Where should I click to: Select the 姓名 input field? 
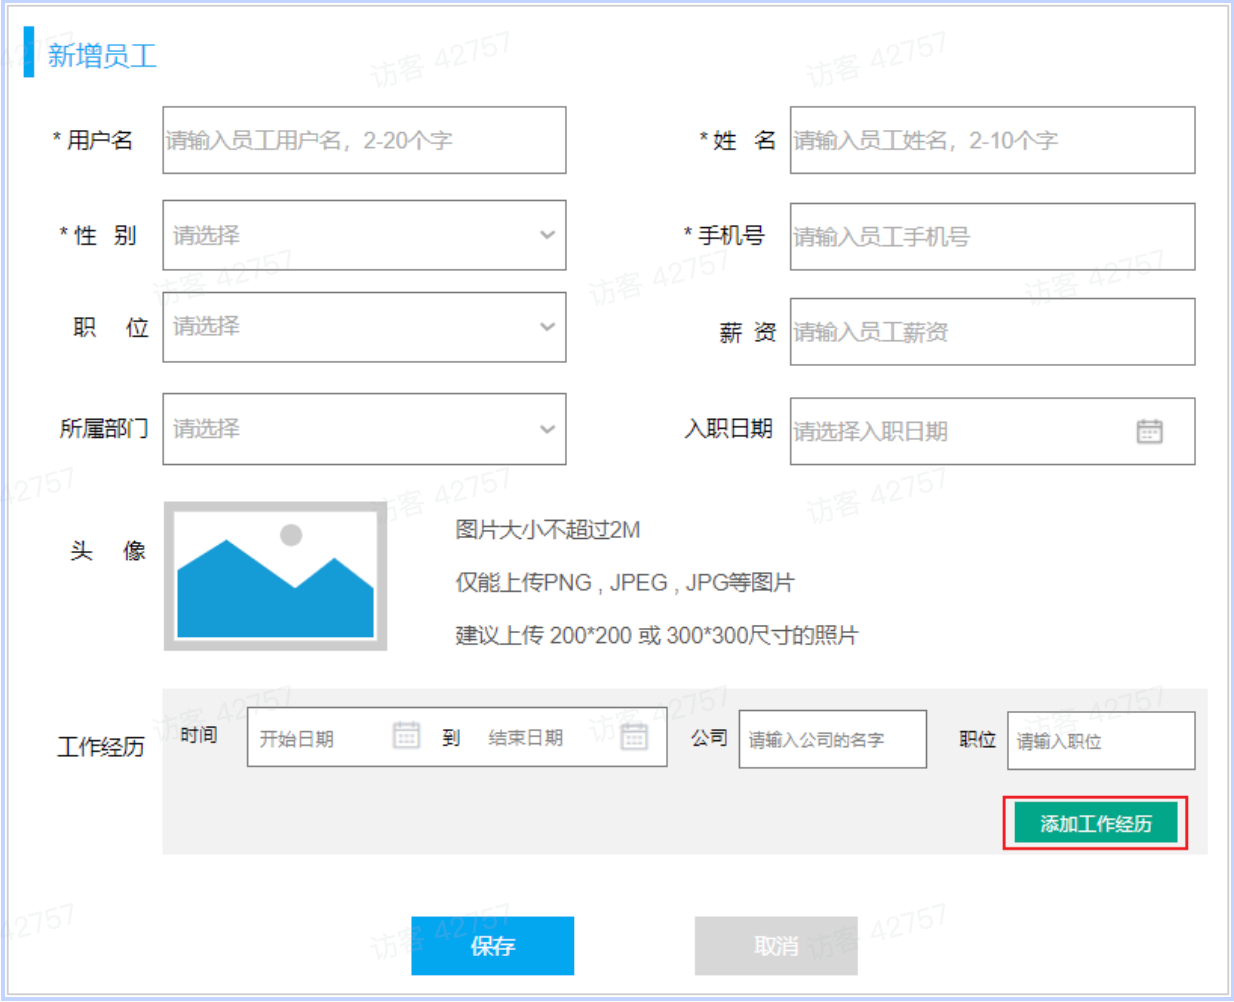(x=991, y=140)
